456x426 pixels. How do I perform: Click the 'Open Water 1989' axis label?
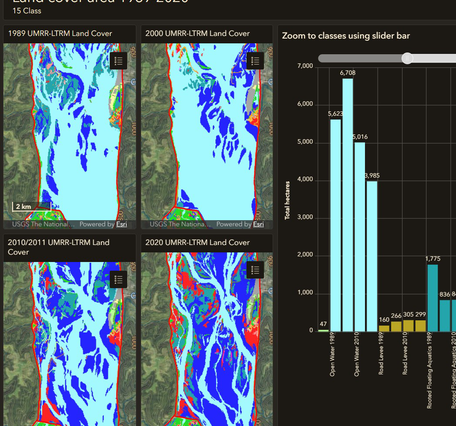click(332, 355)
